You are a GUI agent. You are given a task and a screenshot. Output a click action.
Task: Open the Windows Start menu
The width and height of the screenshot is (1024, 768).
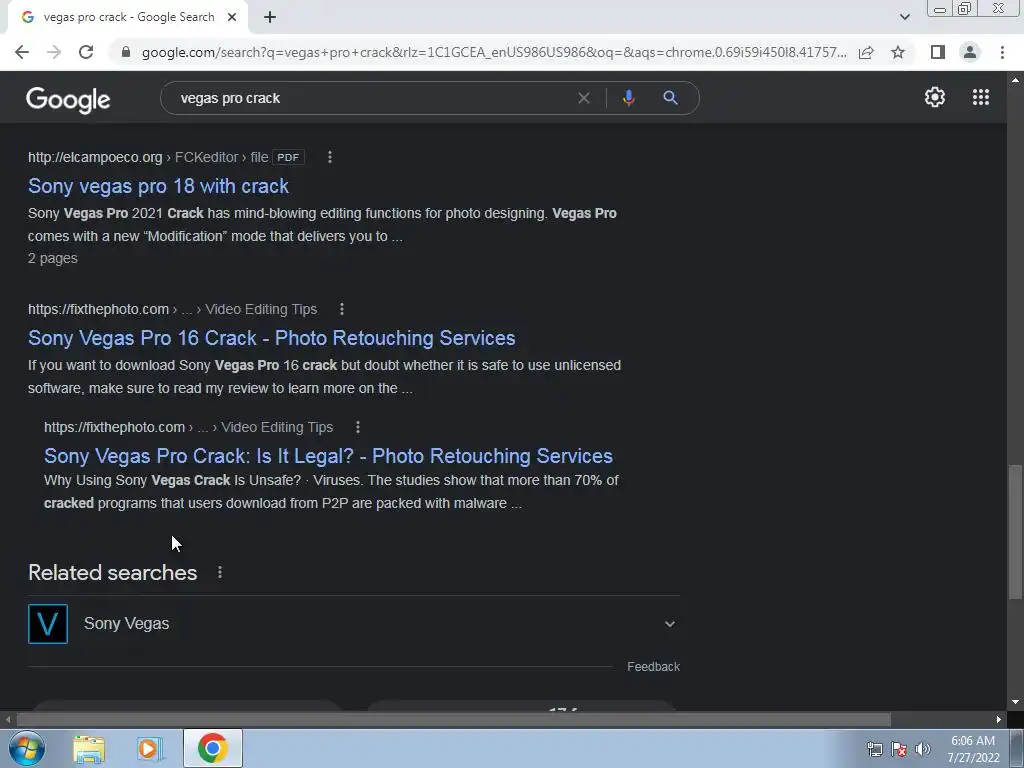27,748
